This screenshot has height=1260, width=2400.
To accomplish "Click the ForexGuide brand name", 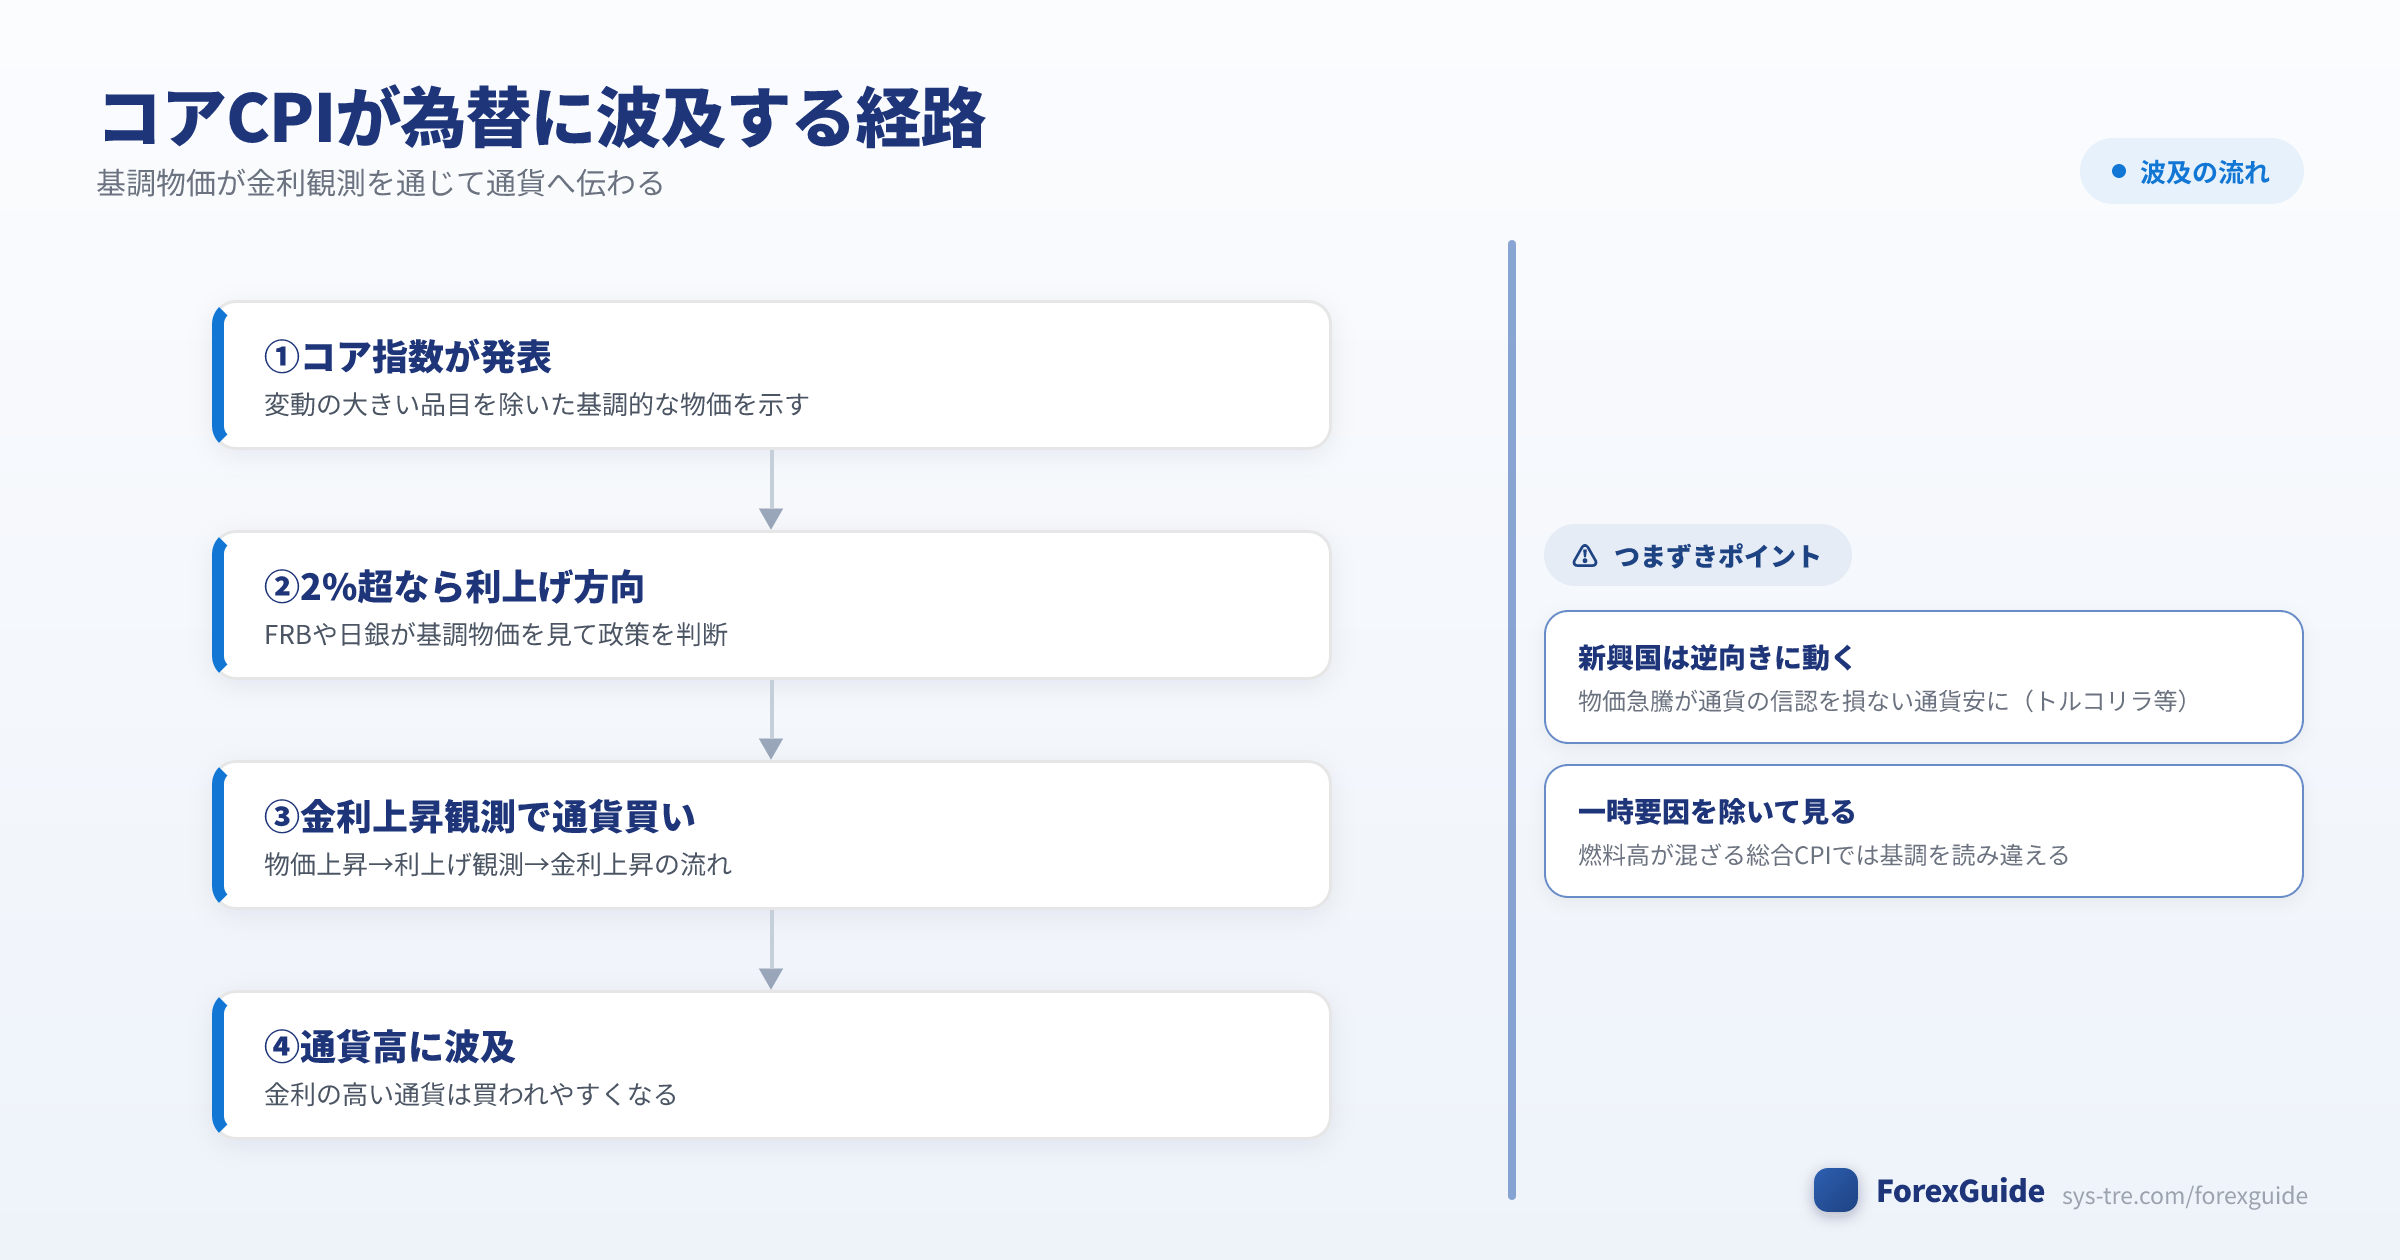I will click(1960, 1191).
